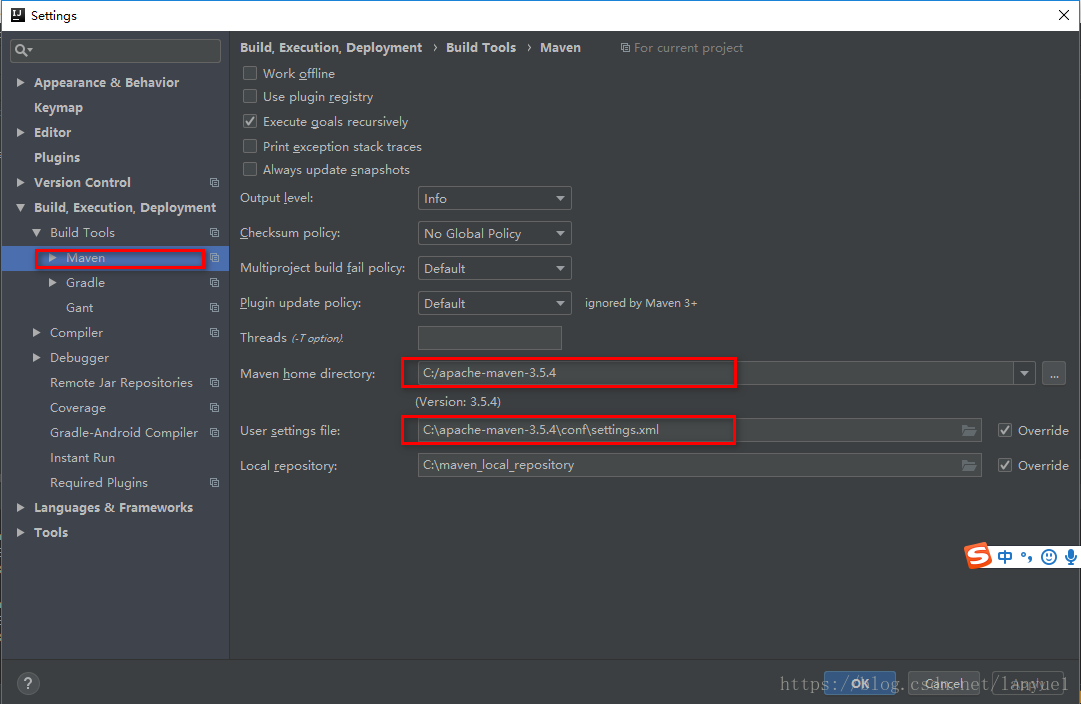Viewport: 1081px width, 704px height.
Task: Click the search magnifier icon in settings
Action: click(21, 50)
